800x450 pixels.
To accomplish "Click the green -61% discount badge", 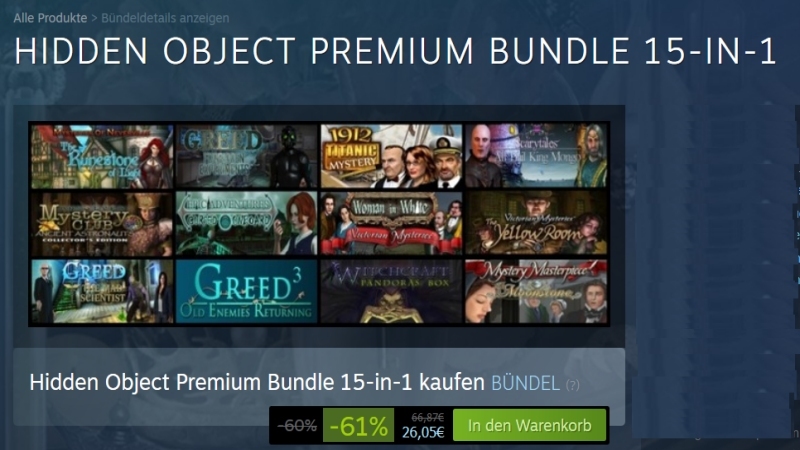I will click(358, 426).
